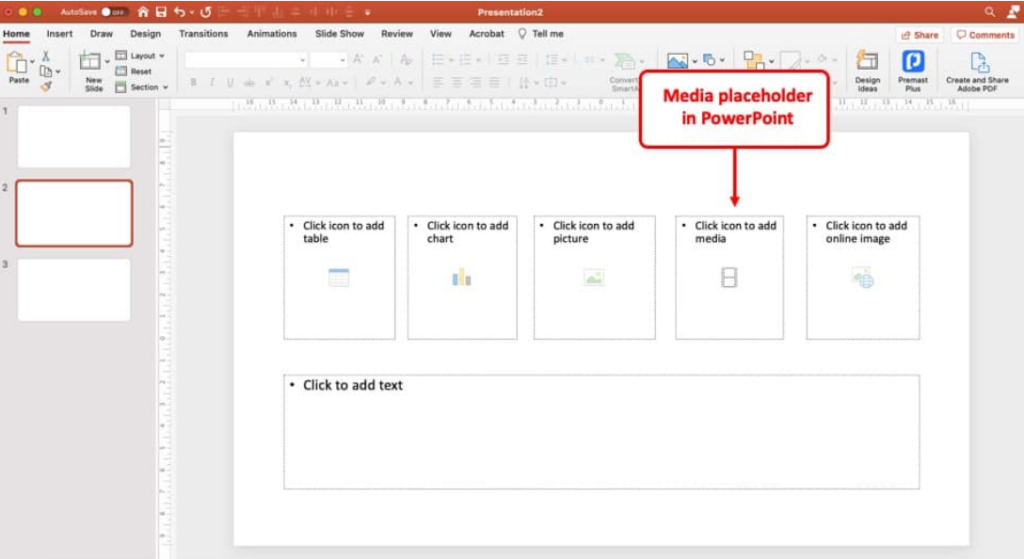Toggle bold formatting
The height and width of the screenshot is (559, 1024).
tap(194, 83)
